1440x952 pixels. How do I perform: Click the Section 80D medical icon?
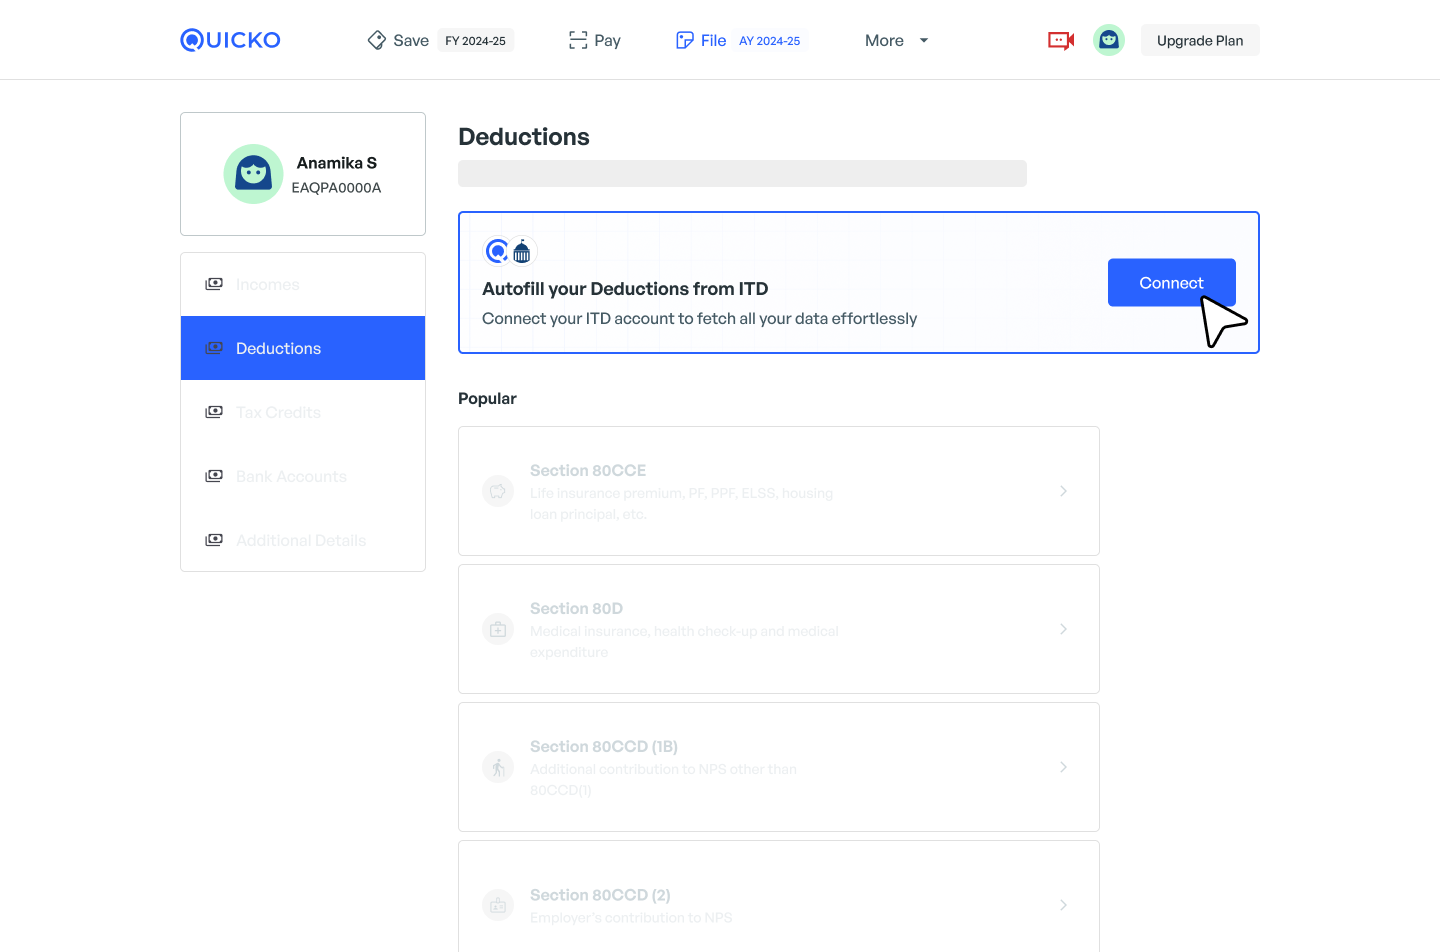pos(498,630)
